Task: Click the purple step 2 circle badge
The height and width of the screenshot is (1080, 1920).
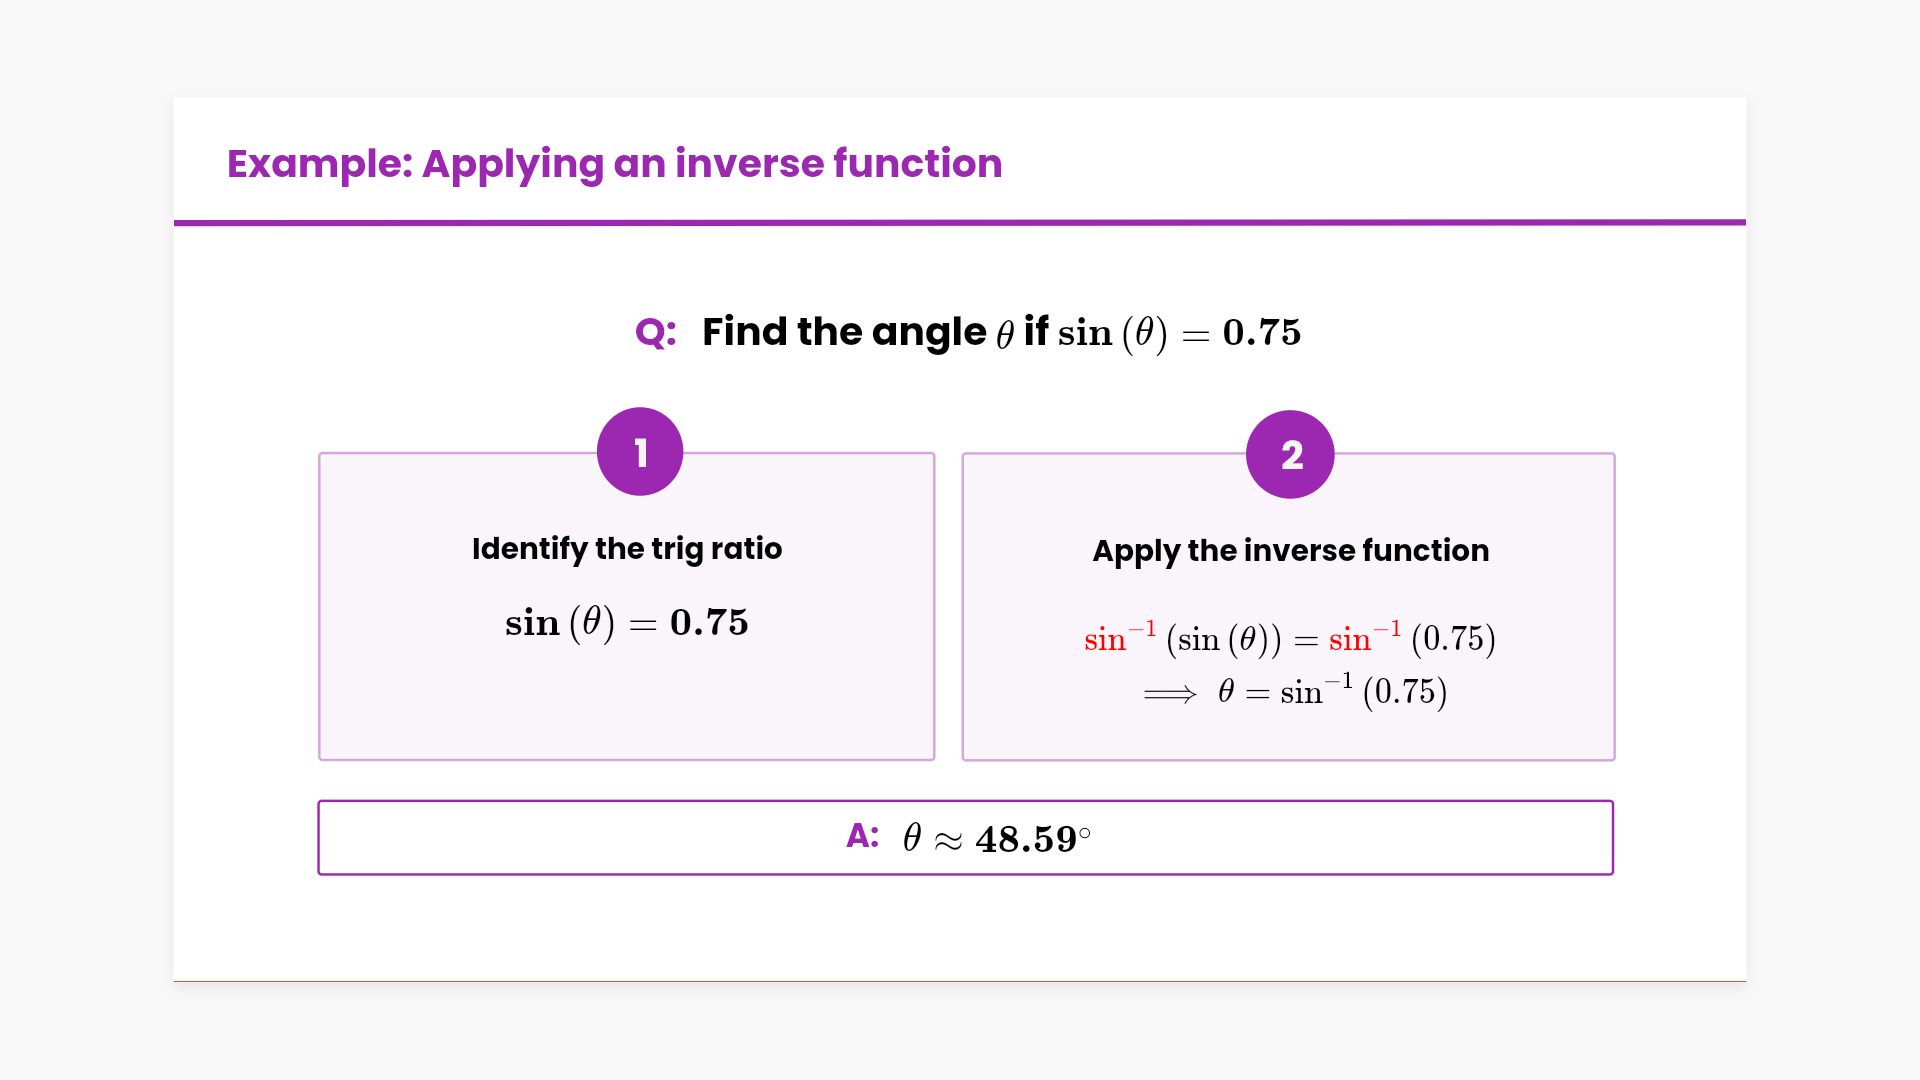Action: tap(1290, 455)
